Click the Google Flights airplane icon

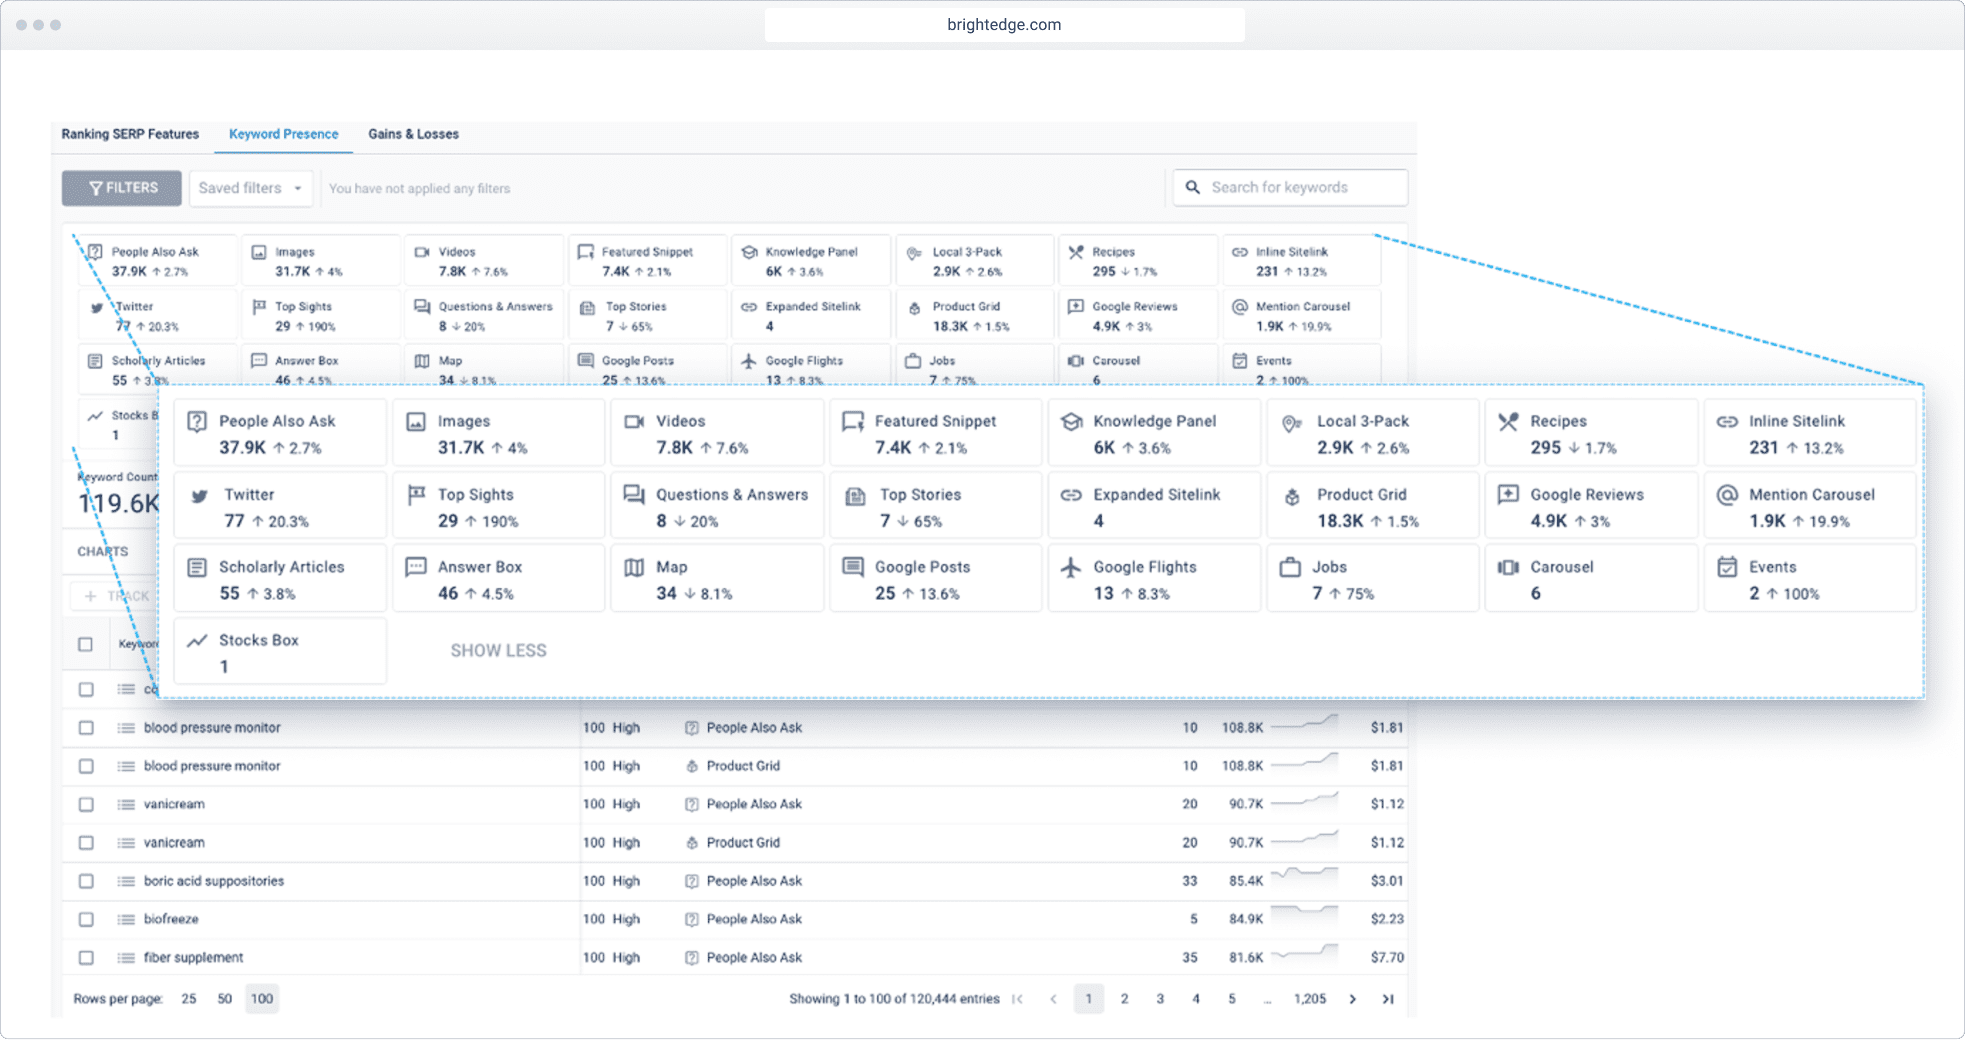coord(1071,567)
